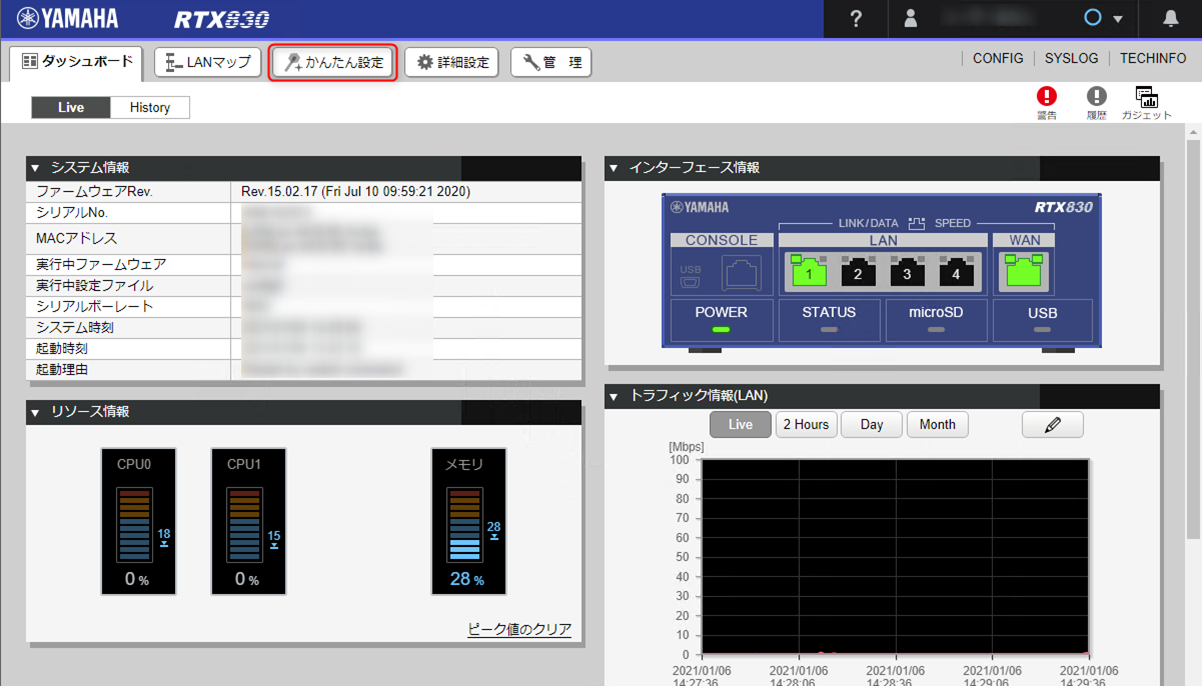Click the Yamaha logo in header

pos(67,19)
